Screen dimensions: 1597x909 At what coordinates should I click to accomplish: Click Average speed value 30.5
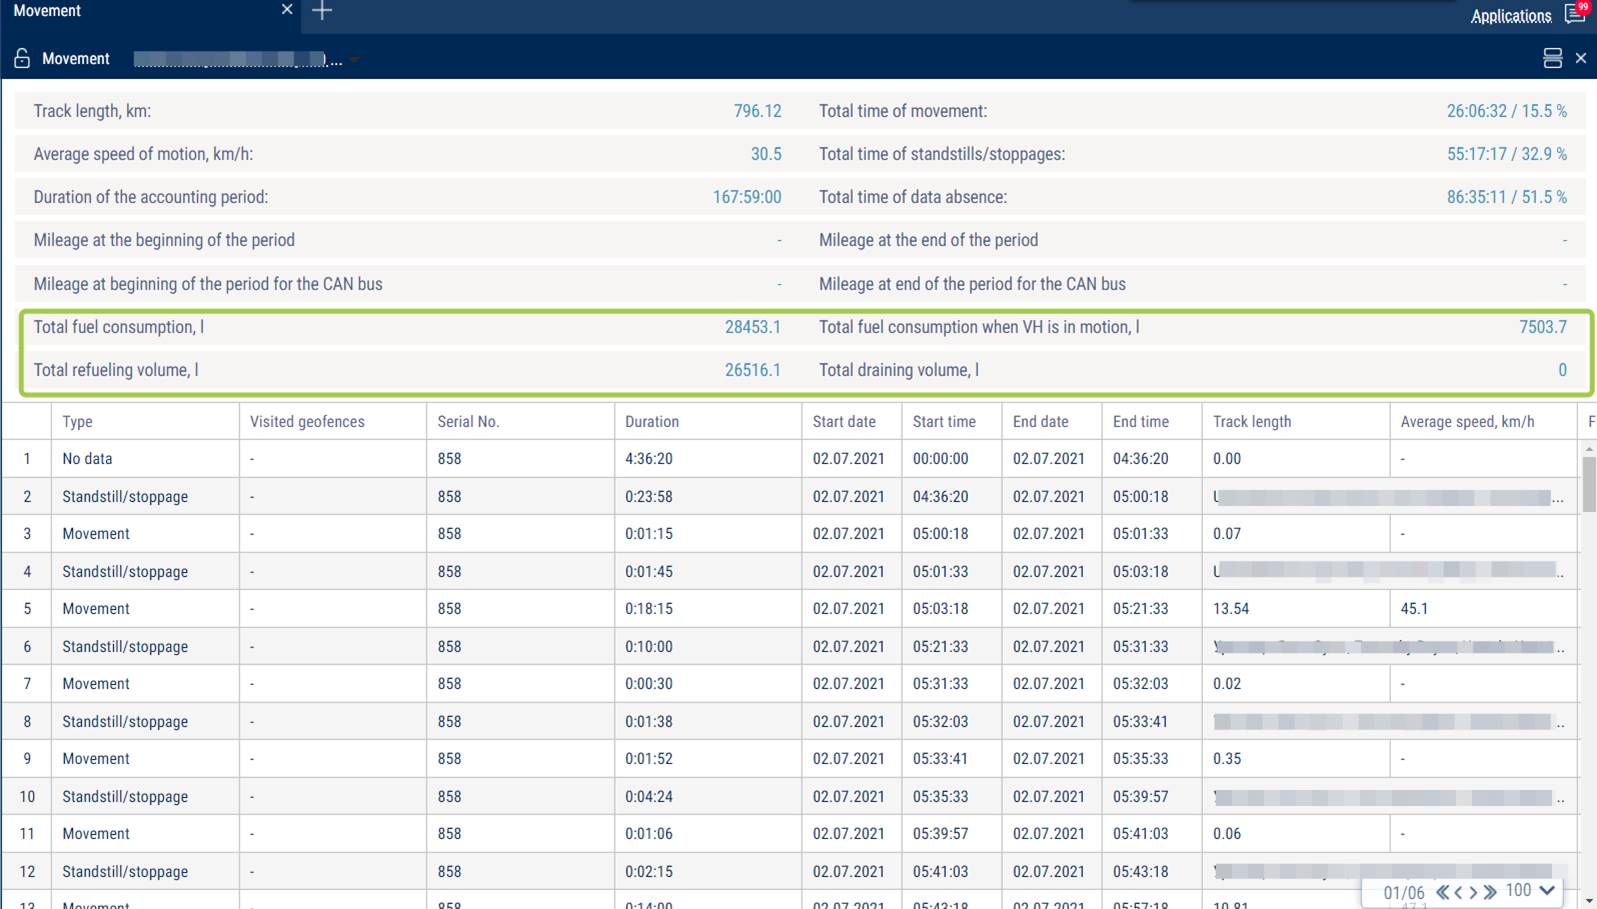(x=766, y=154)
